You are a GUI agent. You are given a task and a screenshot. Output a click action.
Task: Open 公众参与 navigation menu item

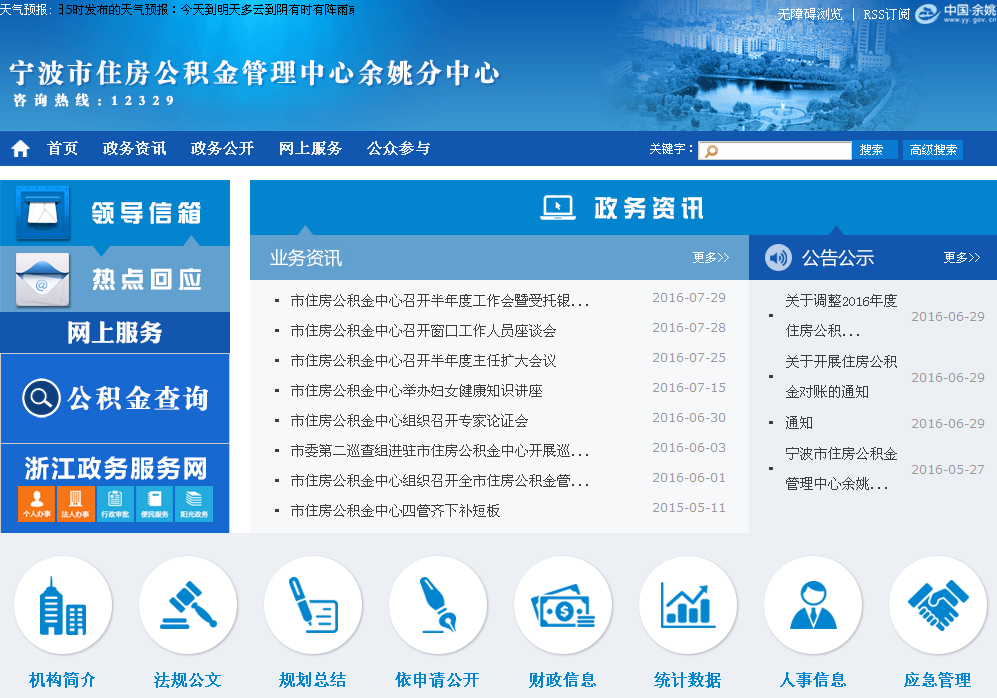pyautogui.click(x=399, y=149)
